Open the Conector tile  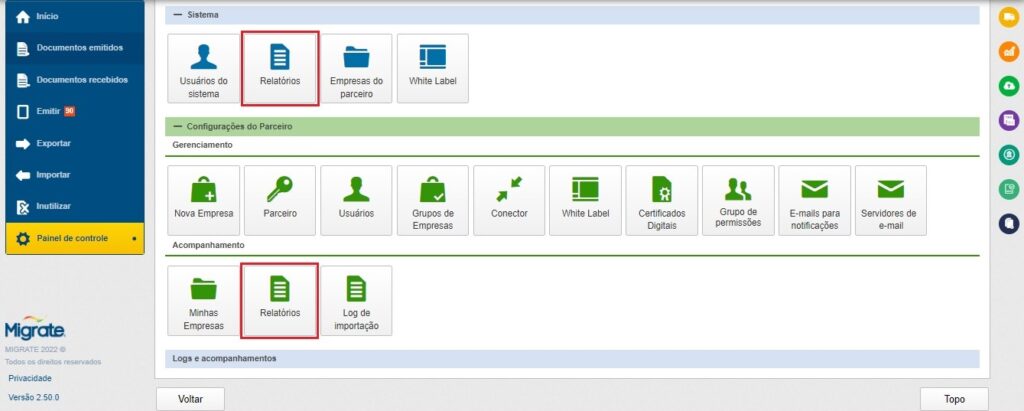[509, 200]
